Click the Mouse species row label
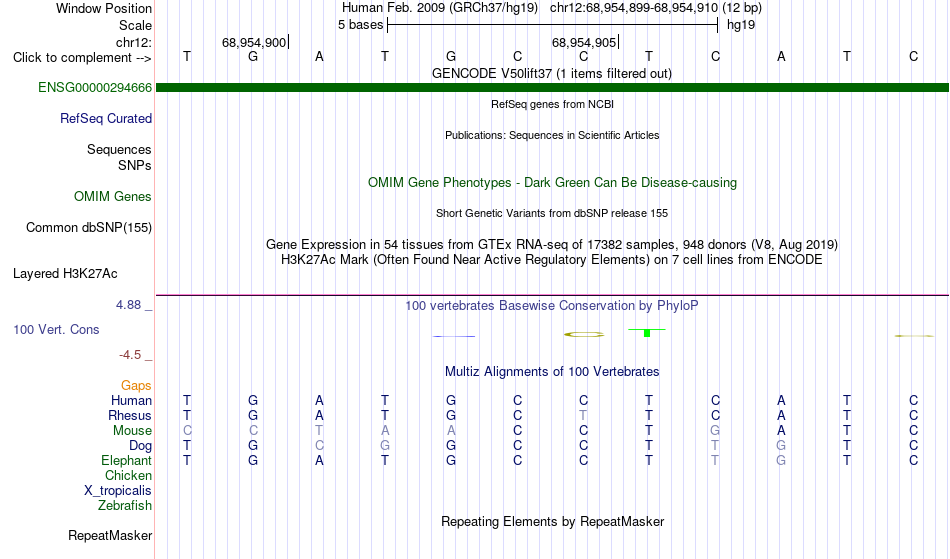The height and width of the screenshot is (559, 950). [132, 431]
